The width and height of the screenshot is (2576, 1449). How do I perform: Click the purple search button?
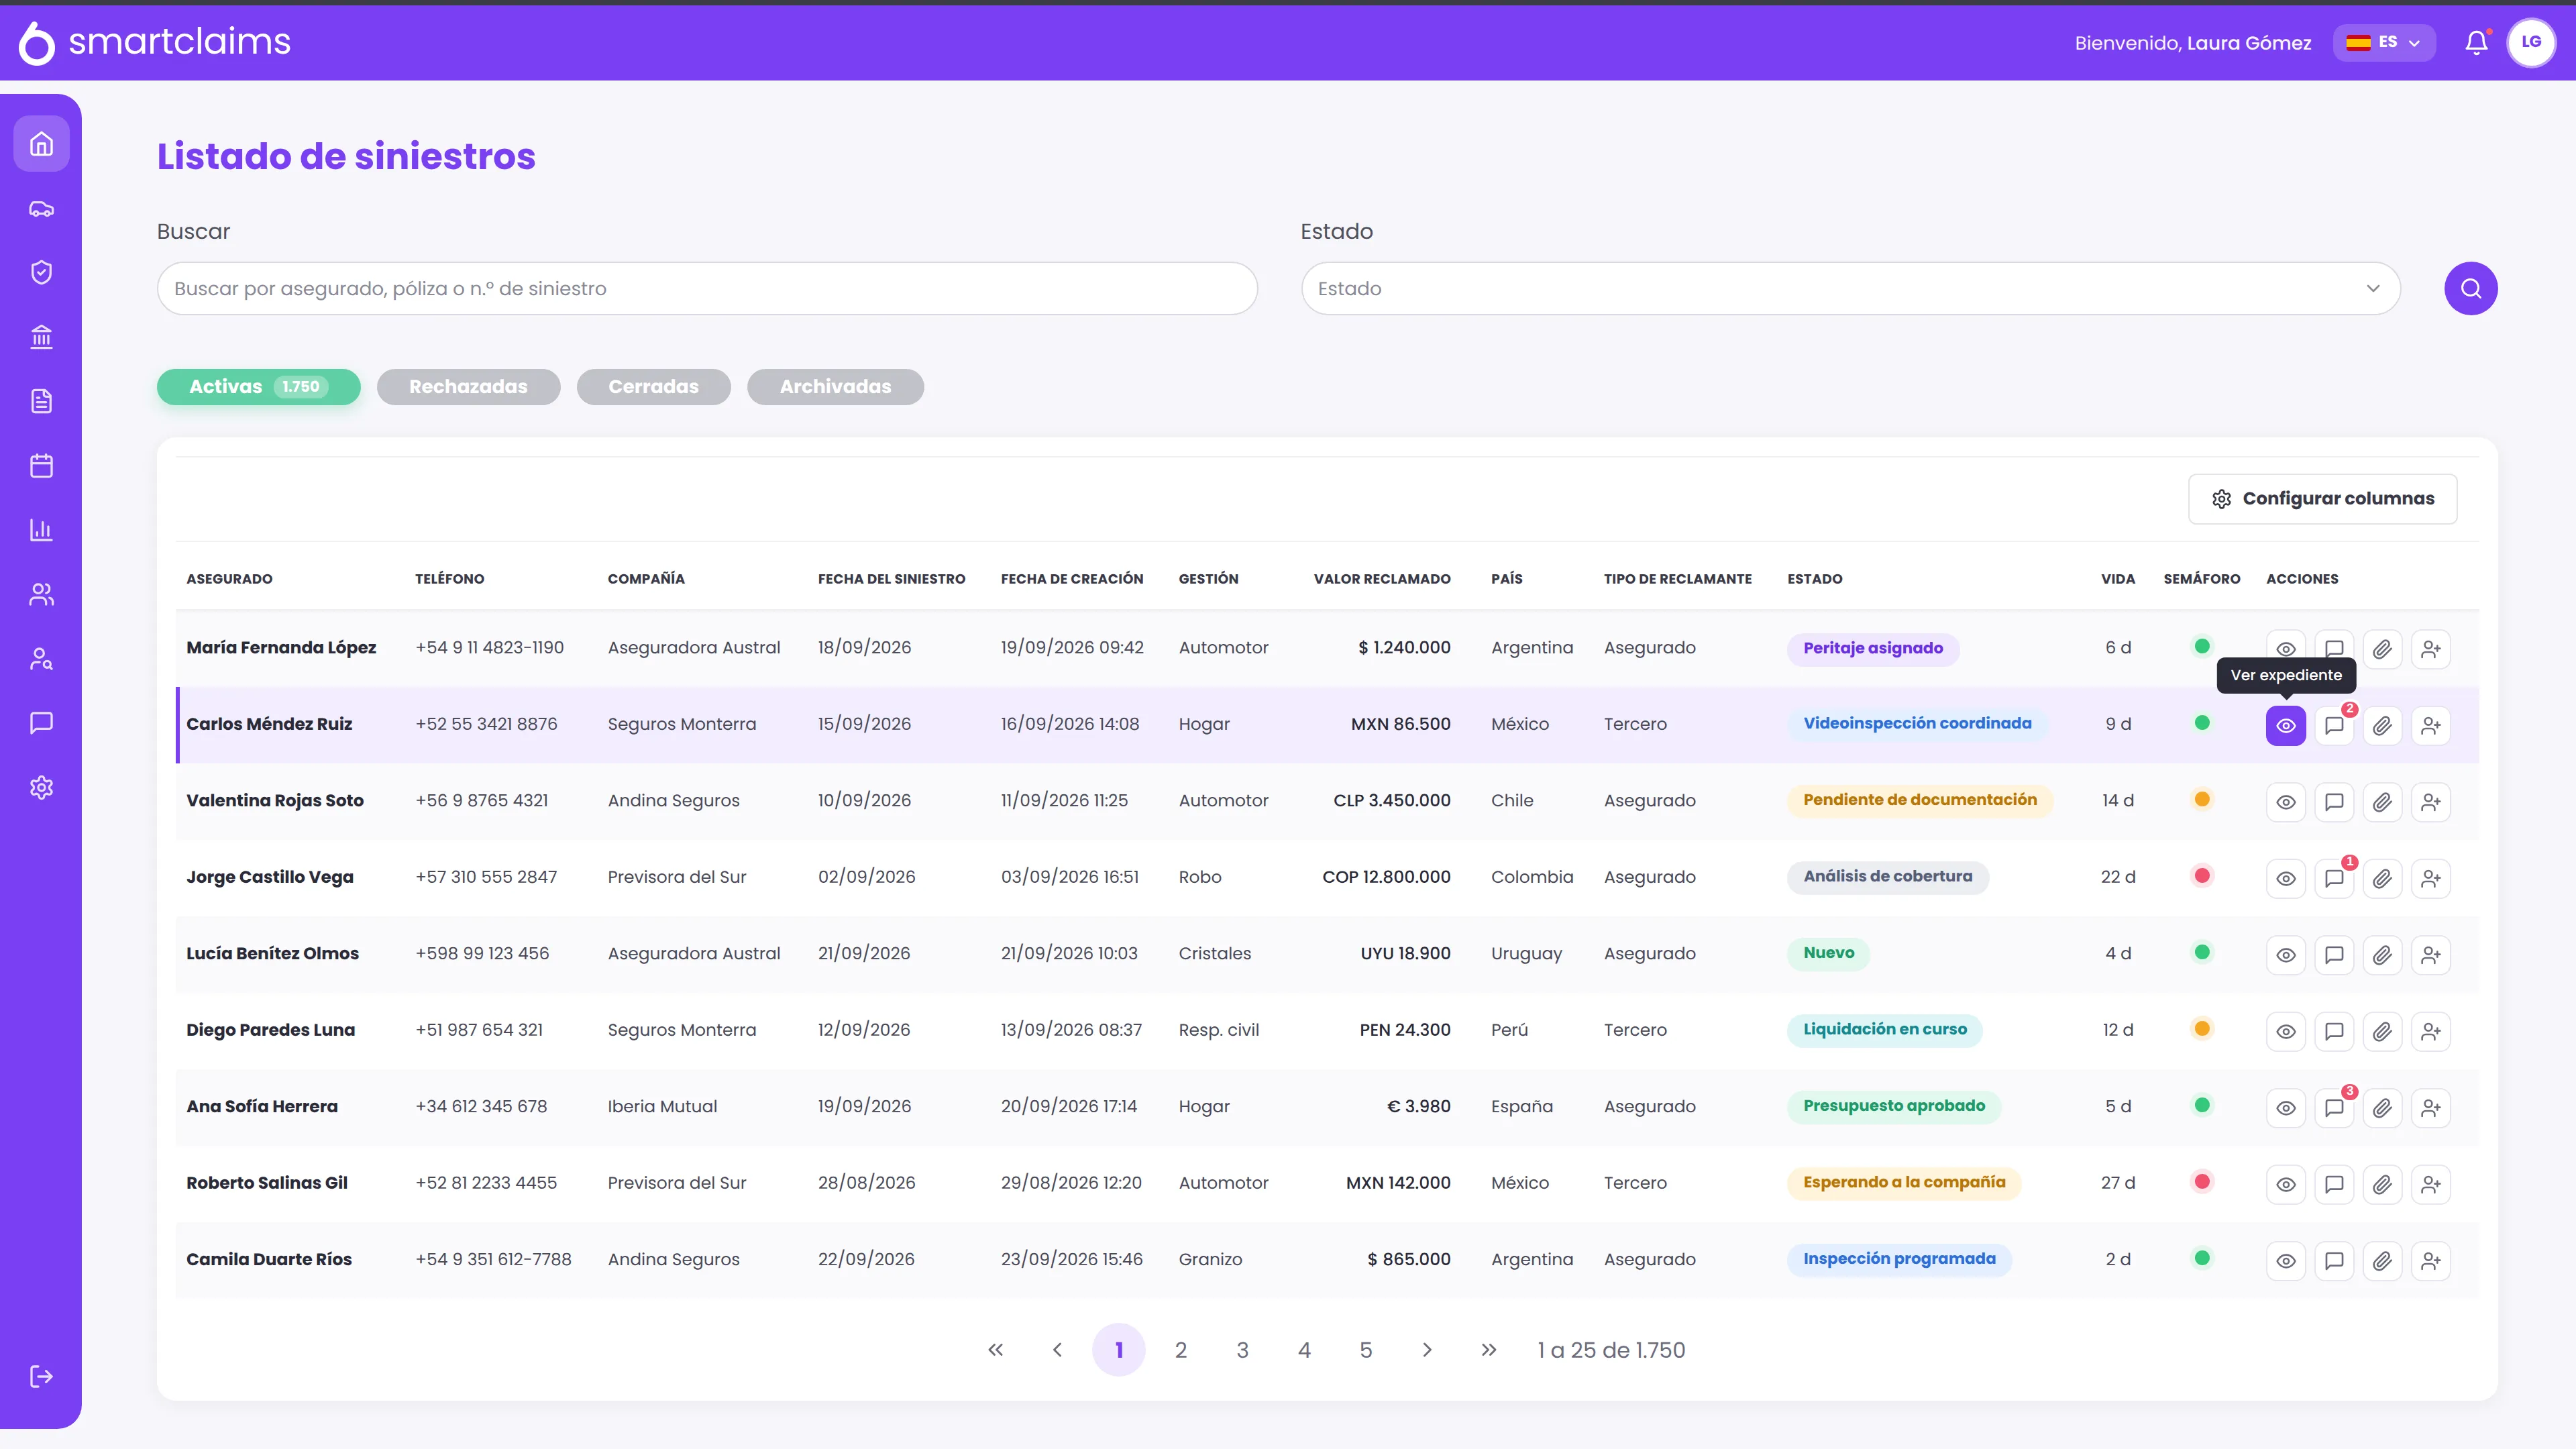2470,288
